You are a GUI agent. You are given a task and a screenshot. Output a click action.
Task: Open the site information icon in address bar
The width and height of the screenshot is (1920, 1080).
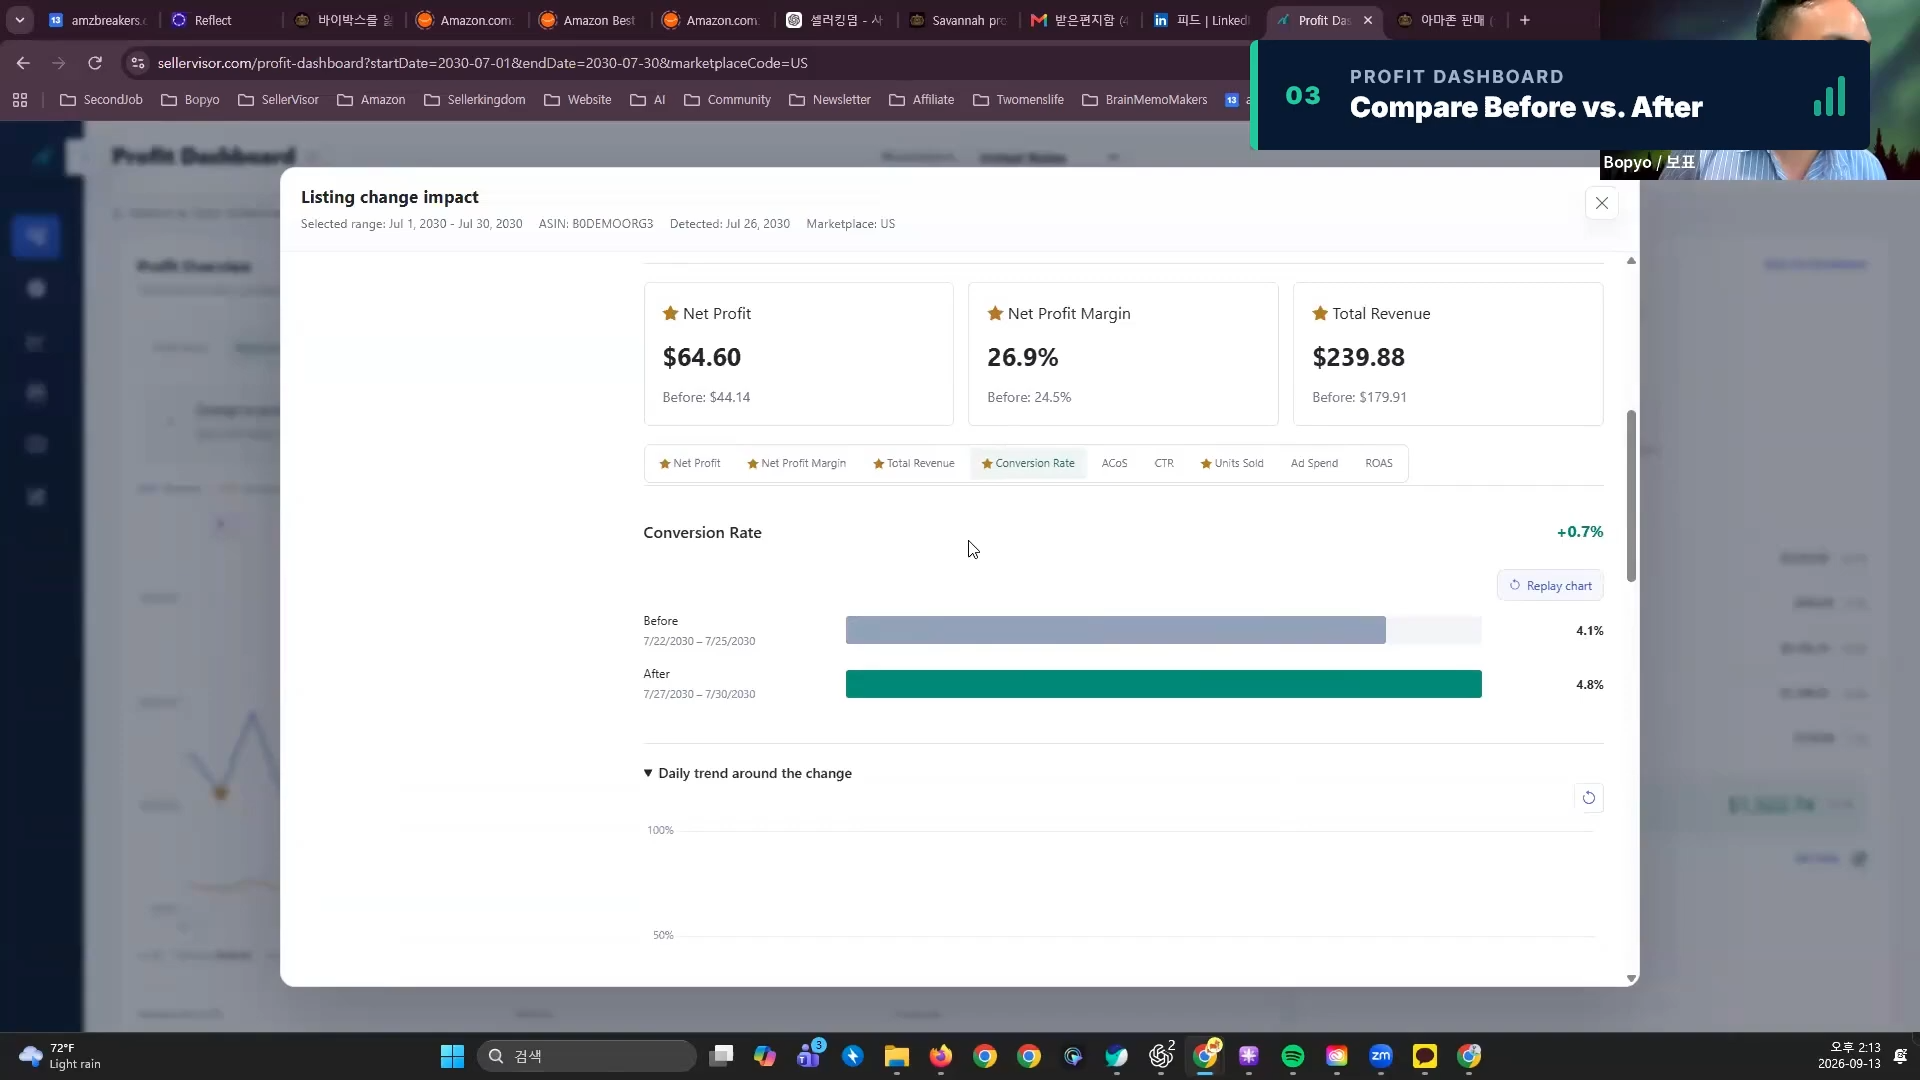point(138,63)
